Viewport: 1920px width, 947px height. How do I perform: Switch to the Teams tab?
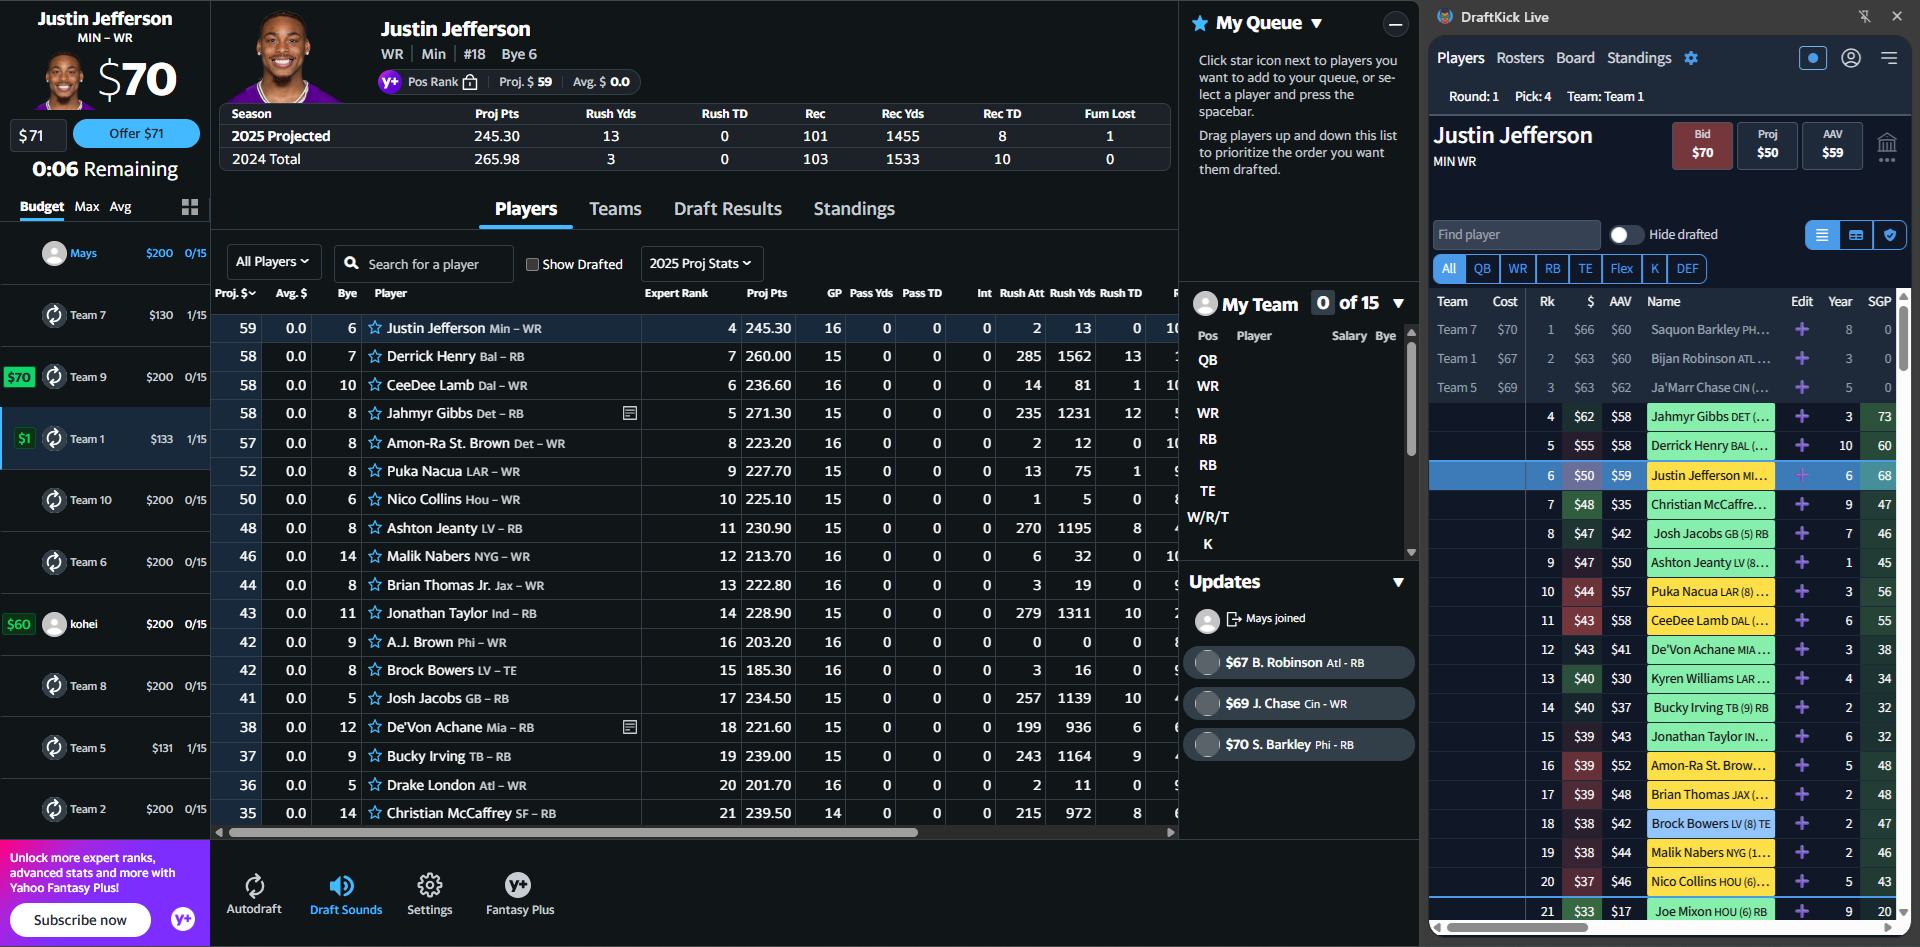(x=615, y=209)
